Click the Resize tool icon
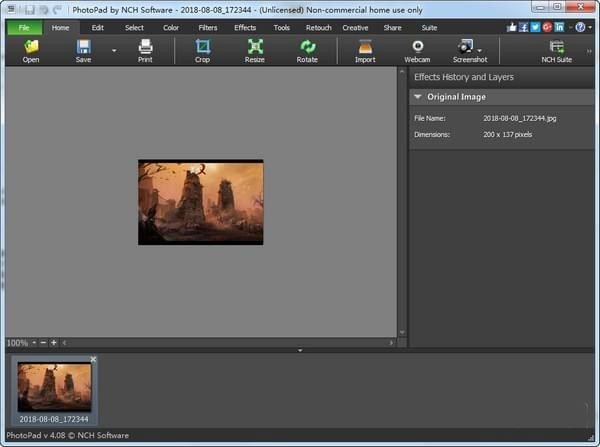This screenshot has width=600, height=447. pyautogui.click(x=255, y=47)
